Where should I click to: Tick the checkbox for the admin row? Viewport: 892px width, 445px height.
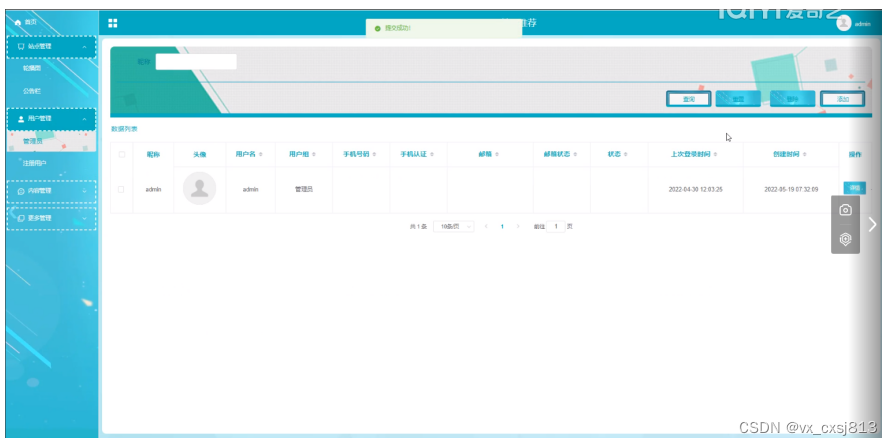click(x=121, y=189)
